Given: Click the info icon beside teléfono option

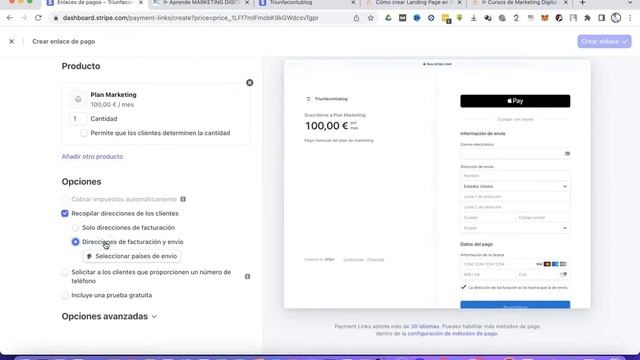Looking at the screenshot, I should (247, 276).
